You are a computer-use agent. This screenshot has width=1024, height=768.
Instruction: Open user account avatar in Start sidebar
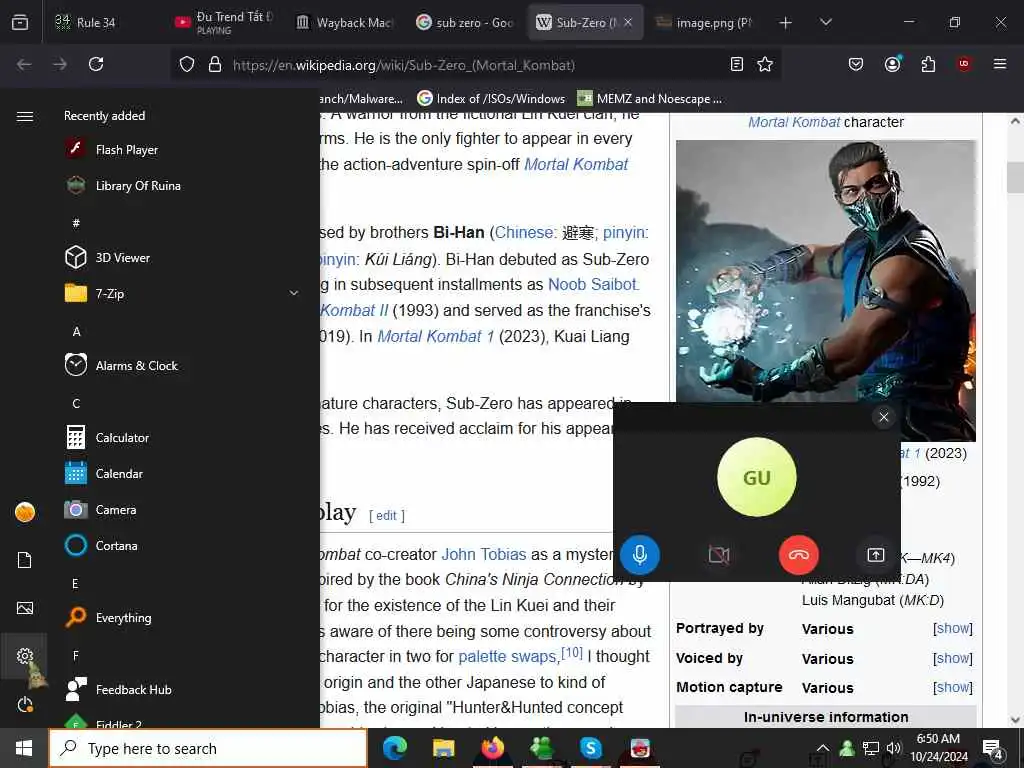[25, 512]
